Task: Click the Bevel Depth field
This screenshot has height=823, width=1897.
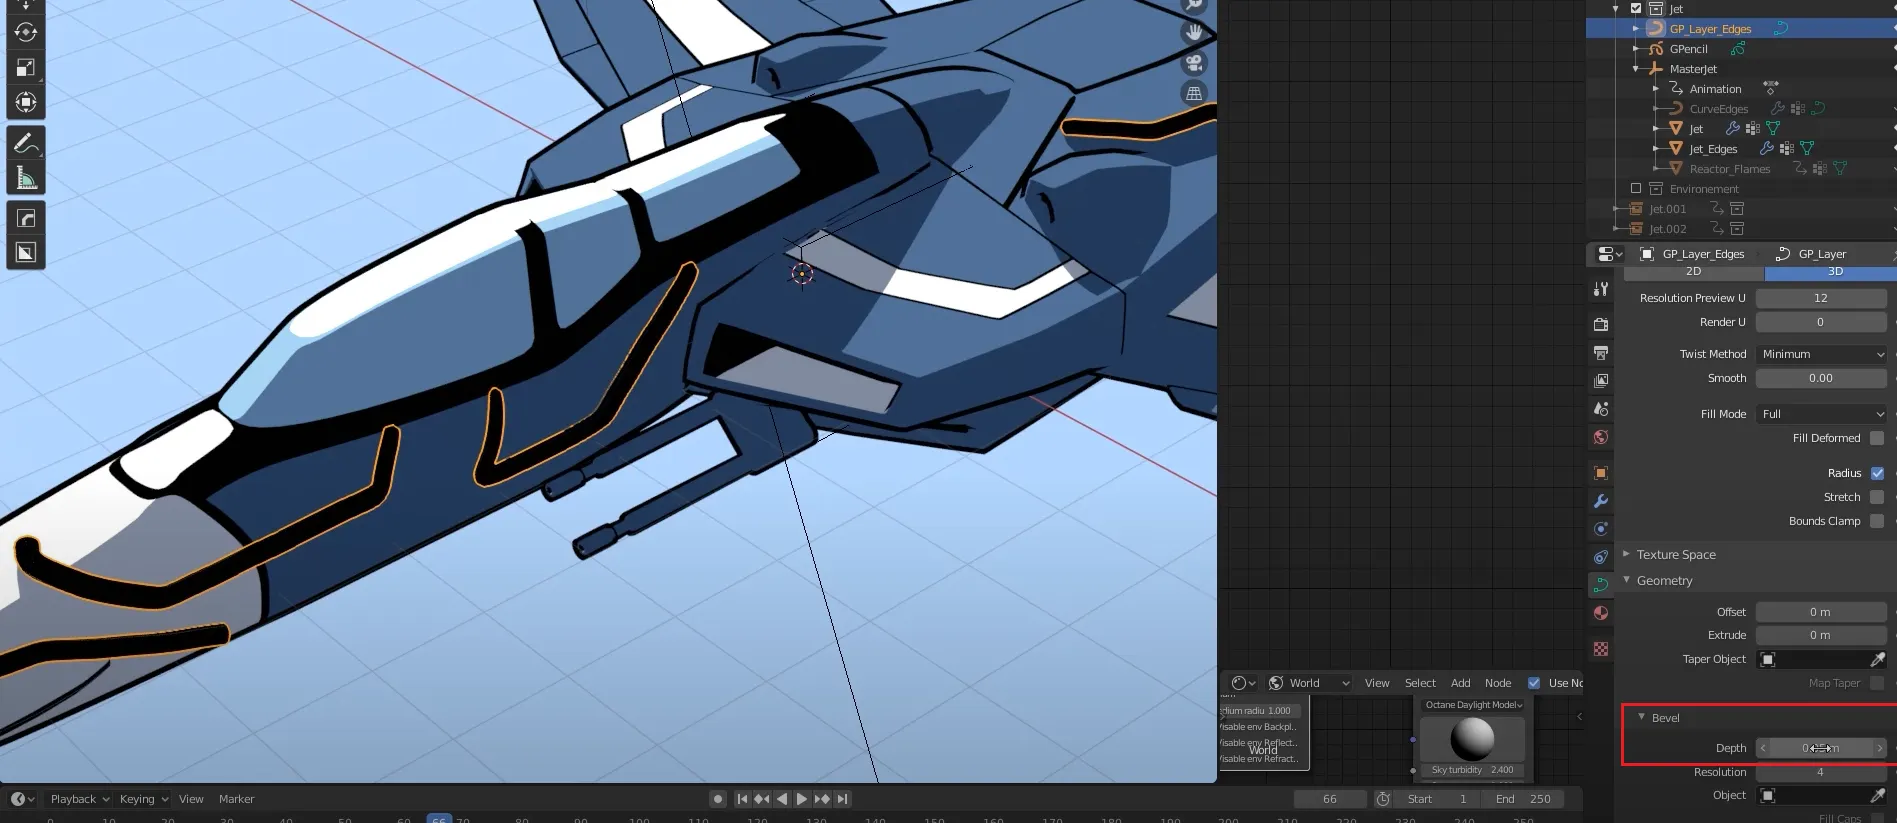Action: click(1820, 748)
